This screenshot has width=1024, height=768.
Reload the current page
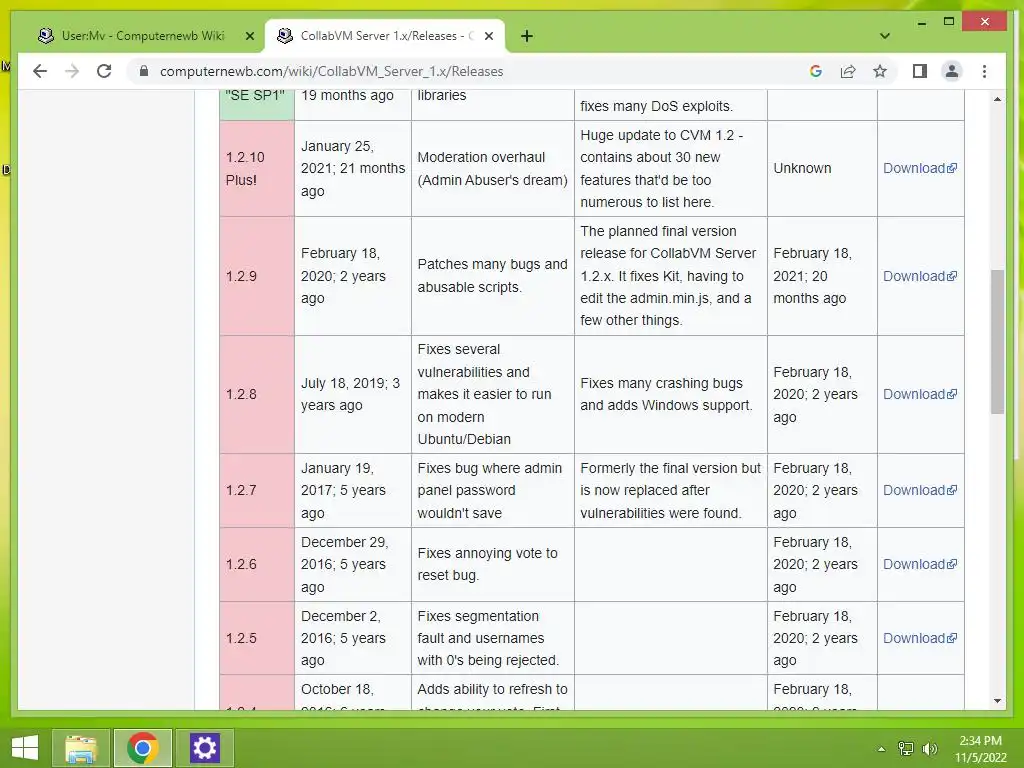pyautogui.click(x=104, y=71)
